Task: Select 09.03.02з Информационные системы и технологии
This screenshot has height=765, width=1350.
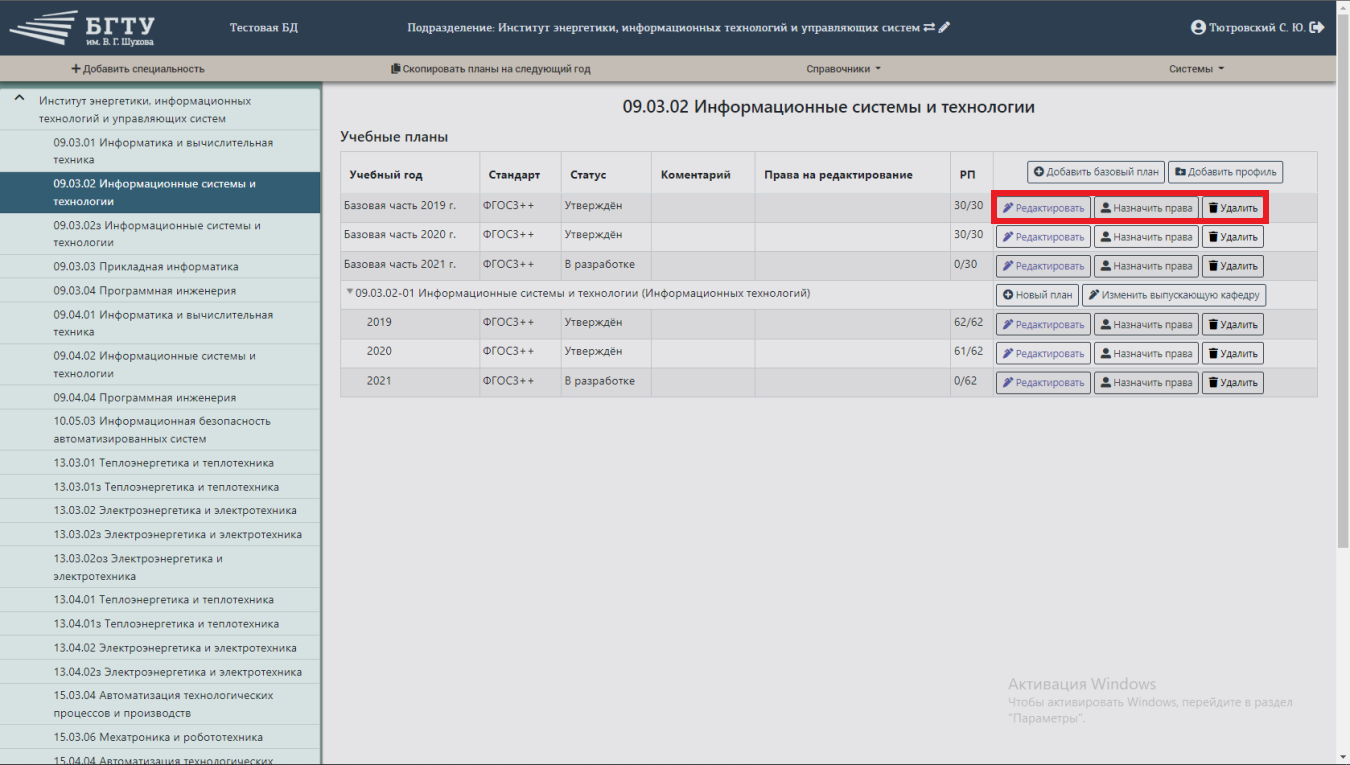Action: pyautogui.click(x=160, y=234)
